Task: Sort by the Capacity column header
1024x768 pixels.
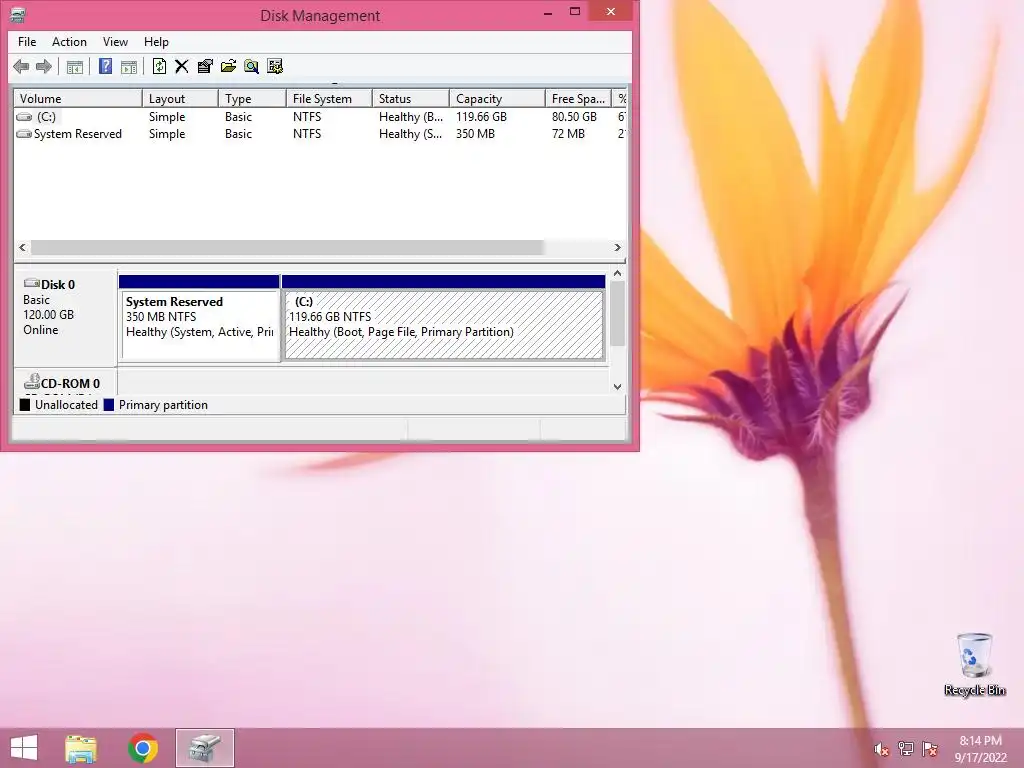Action: coord(497,99)
